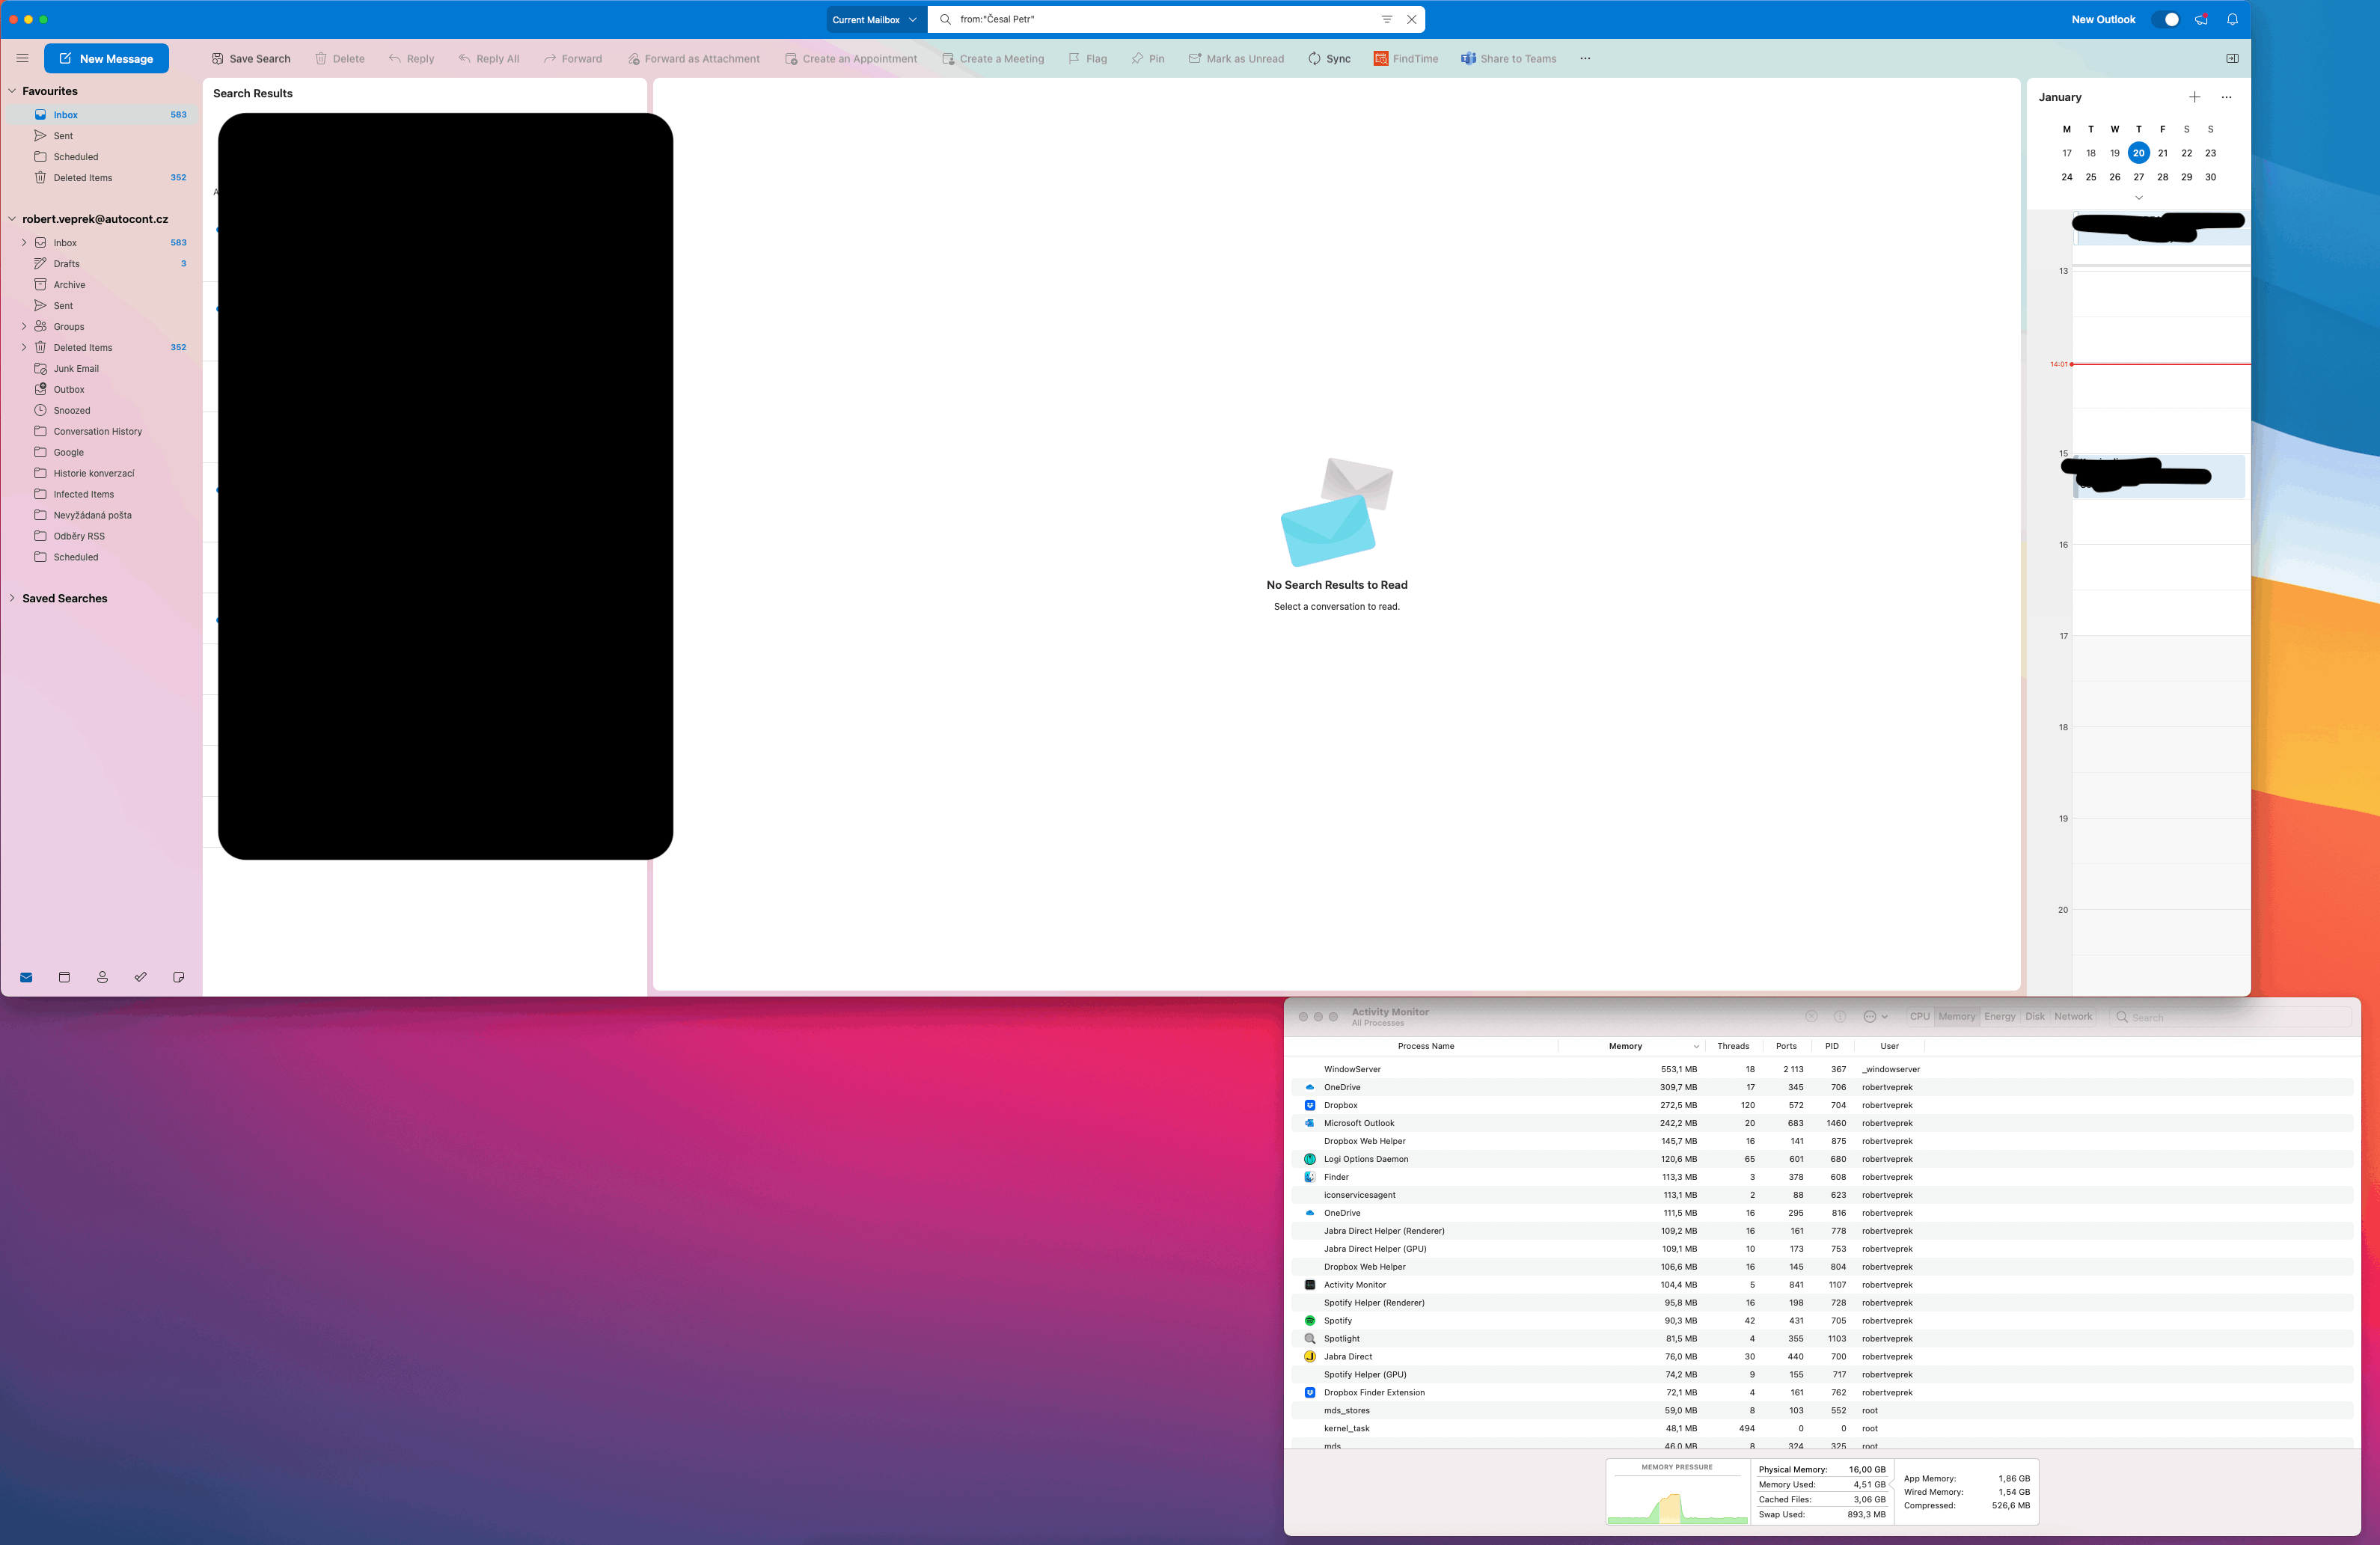2380x1545 pixels.
Task: Switch to the CPU tab in Activity Monitor
Action: tap(1919, 1016)
